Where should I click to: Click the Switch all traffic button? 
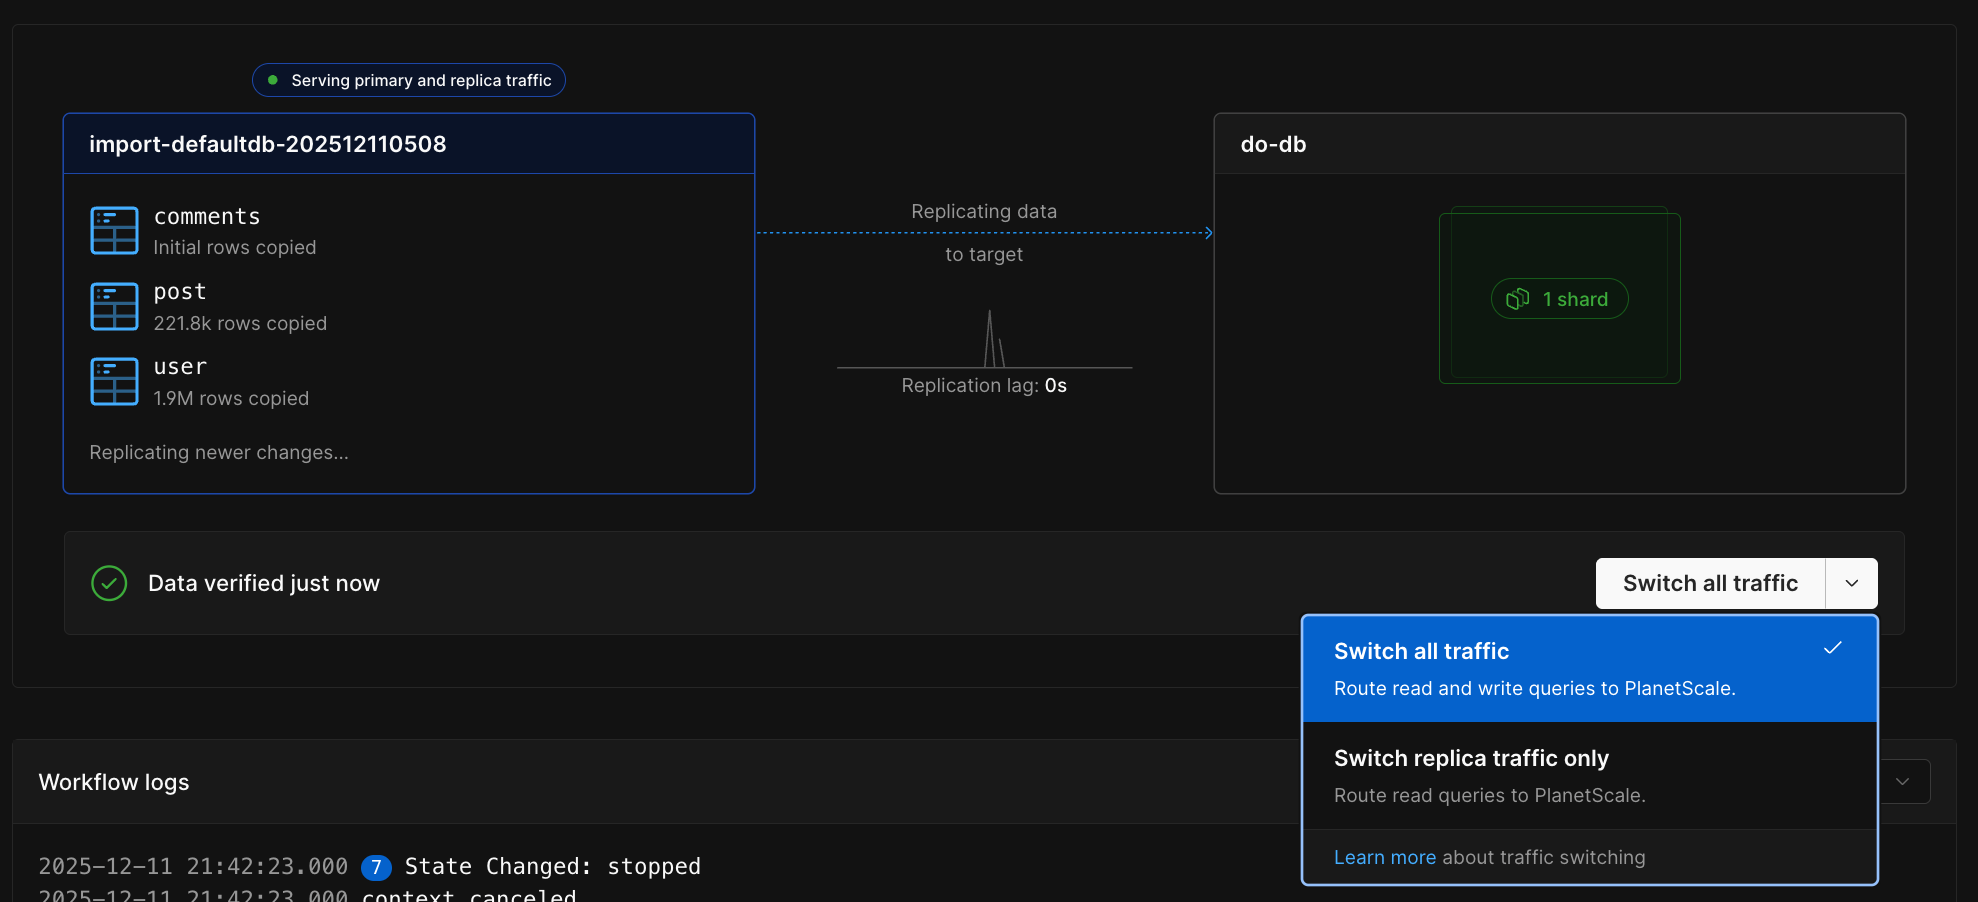[x=1710, y=583]
